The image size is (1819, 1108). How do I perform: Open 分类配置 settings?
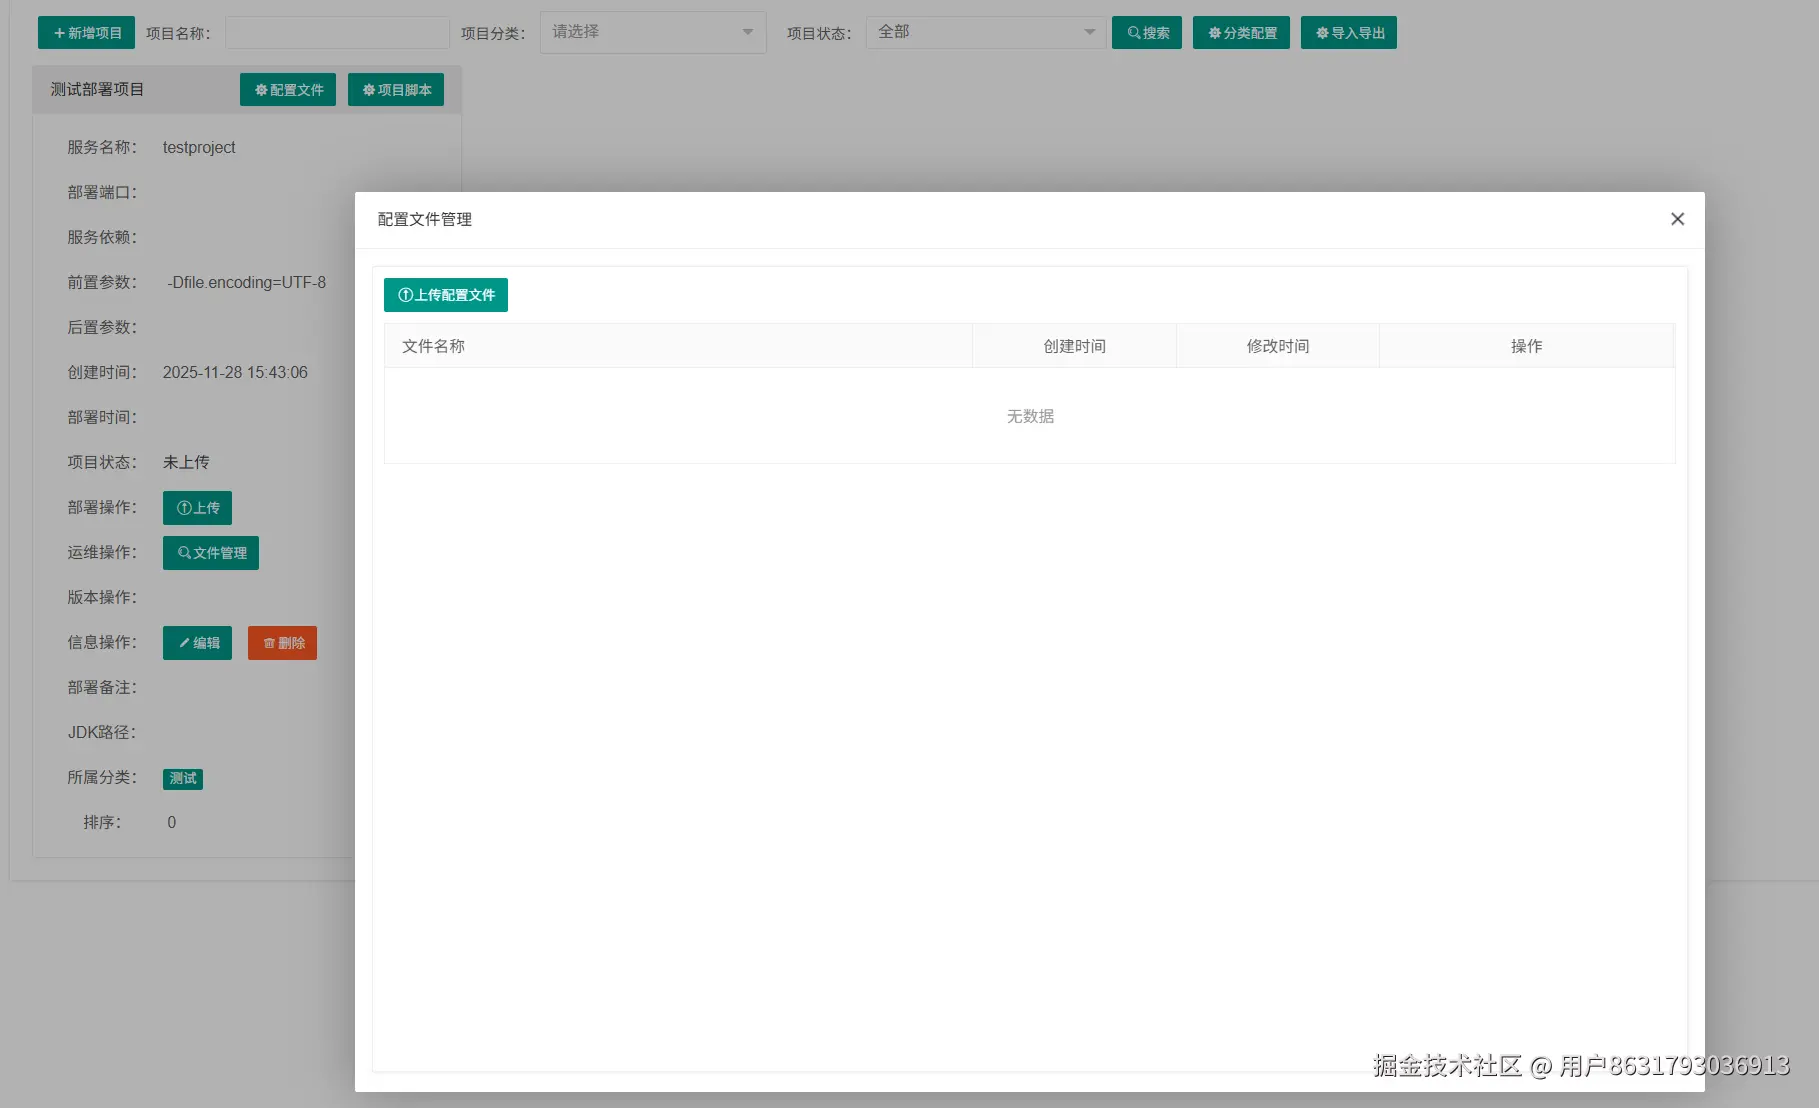[x=1241, y=33]
